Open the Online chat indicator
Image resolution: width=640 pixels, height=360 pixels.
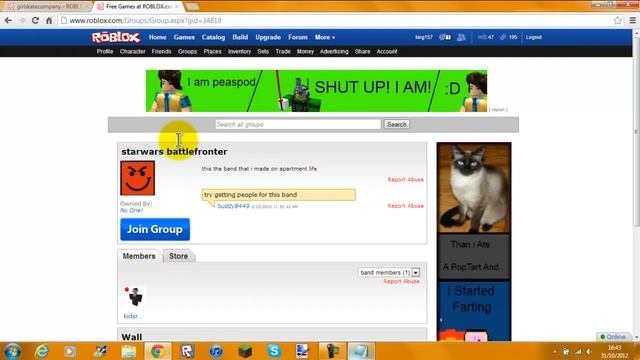[613, 337]
